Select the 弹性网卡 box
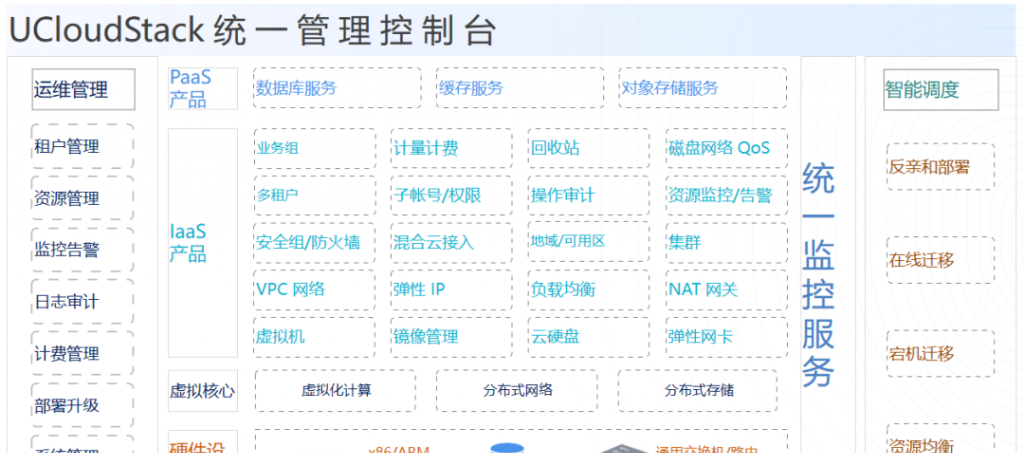1024x453 pixels. coord(727,337)
